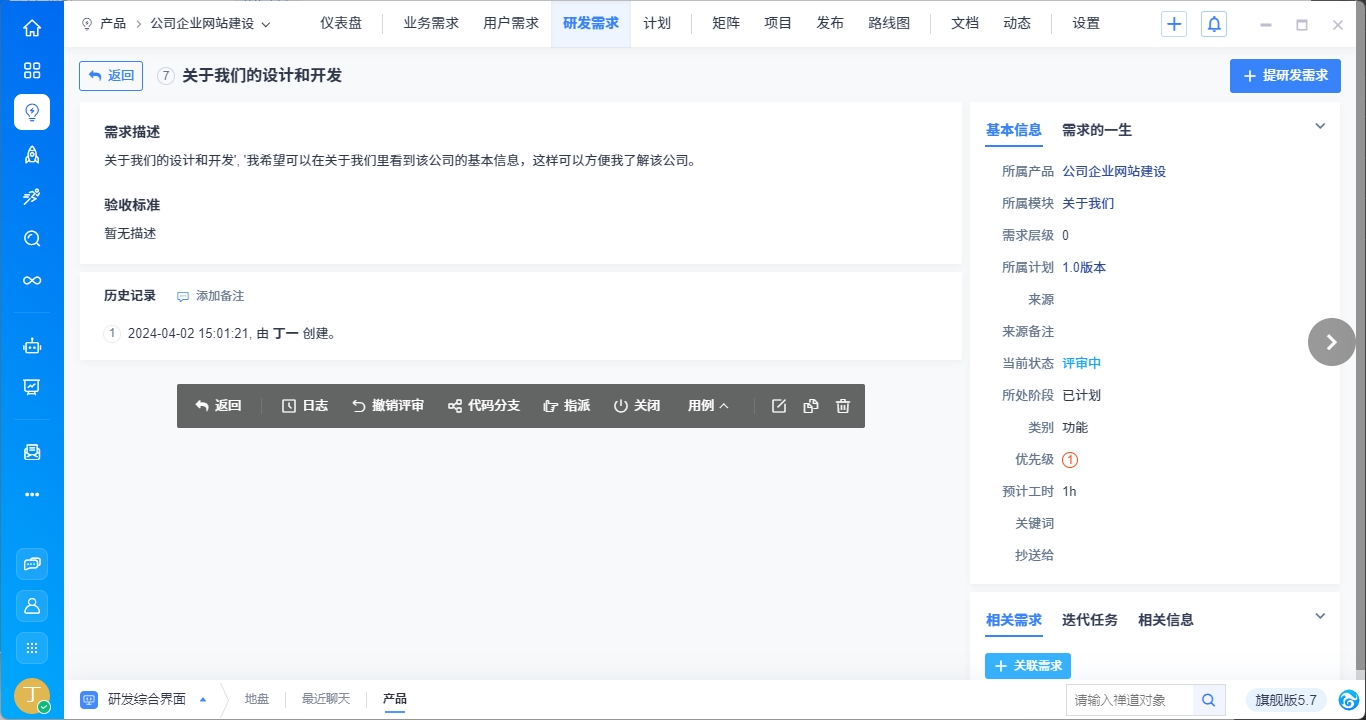This screenshot has height=720, width=1366.
Task: Expand the 用例 menu in toolbar
Action: tap(708, 406)
